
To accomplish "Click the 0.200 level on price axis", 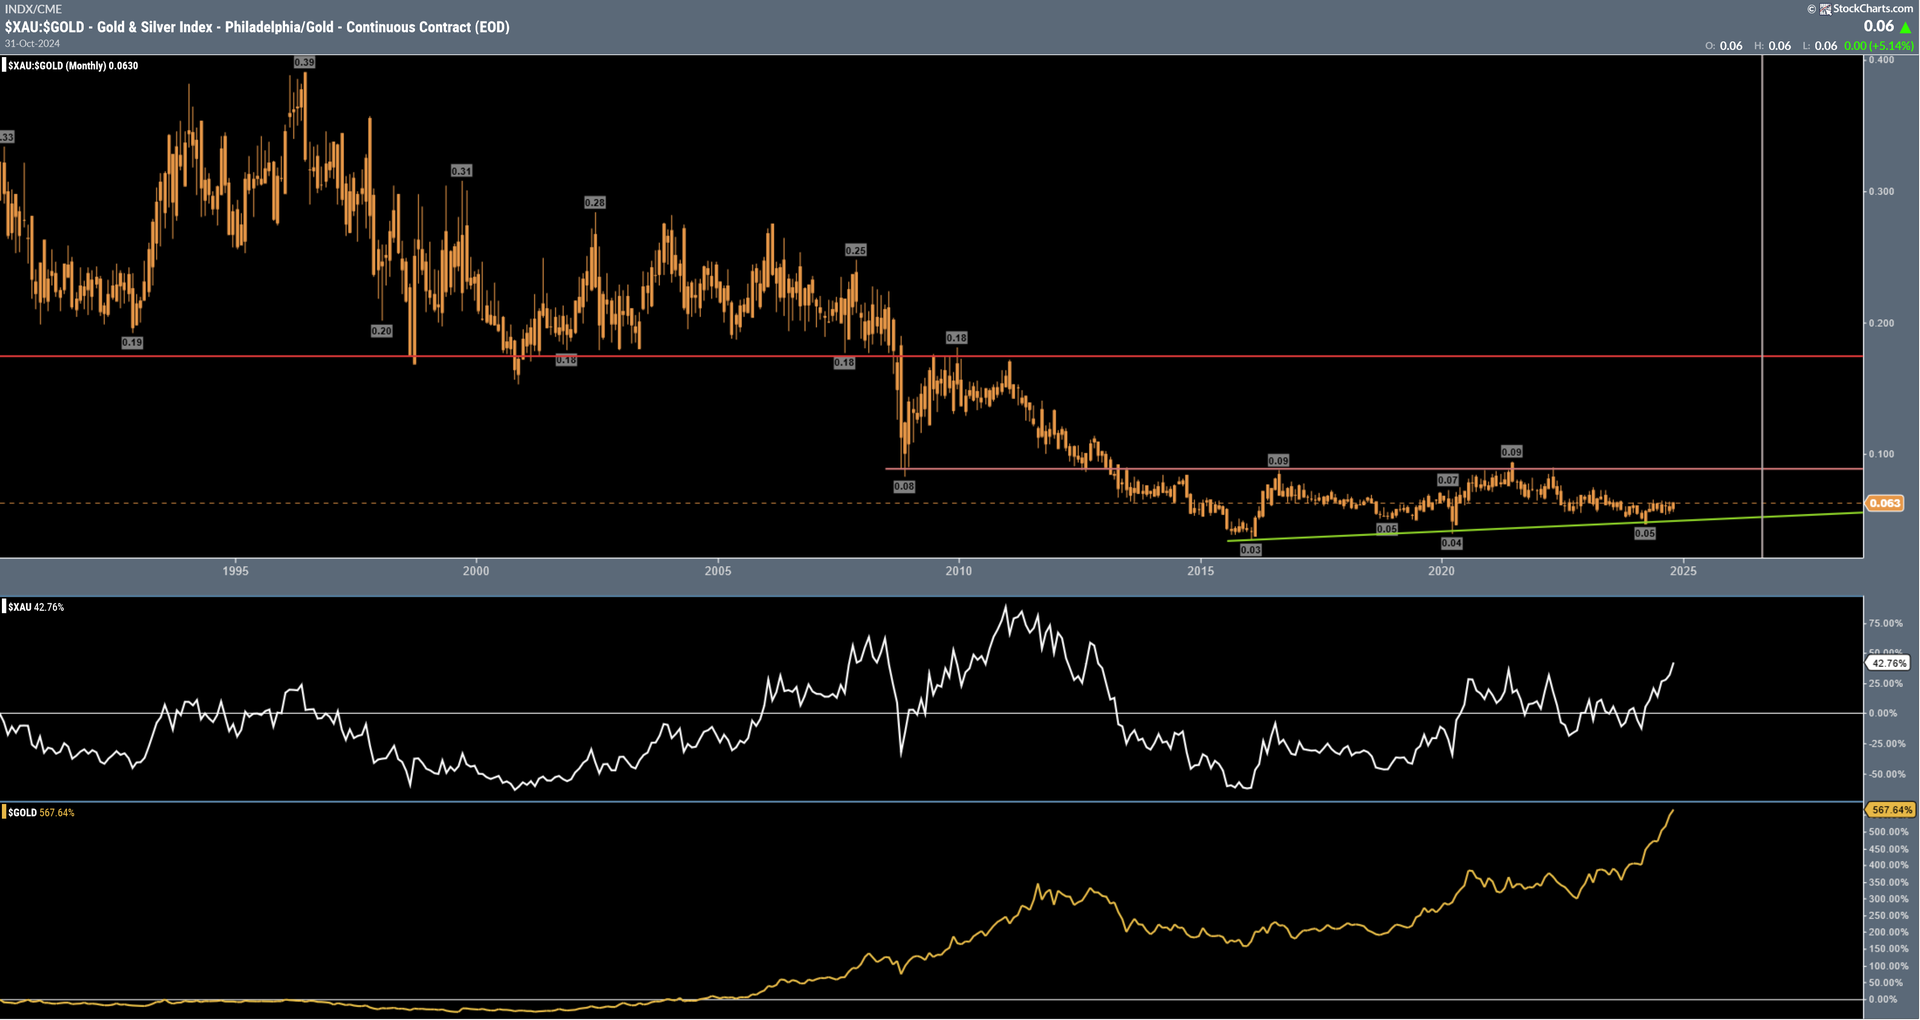I will [x=1881, y=323].
